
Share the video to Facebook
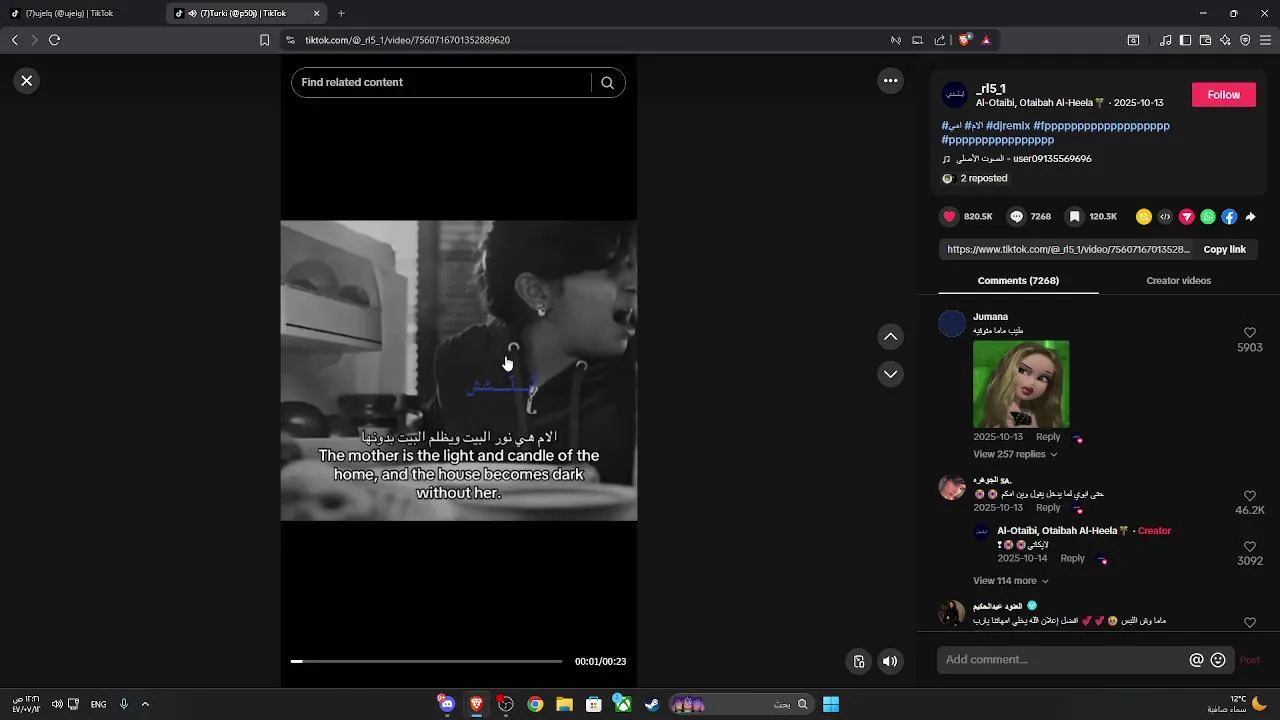click(x=1229, y=217)
